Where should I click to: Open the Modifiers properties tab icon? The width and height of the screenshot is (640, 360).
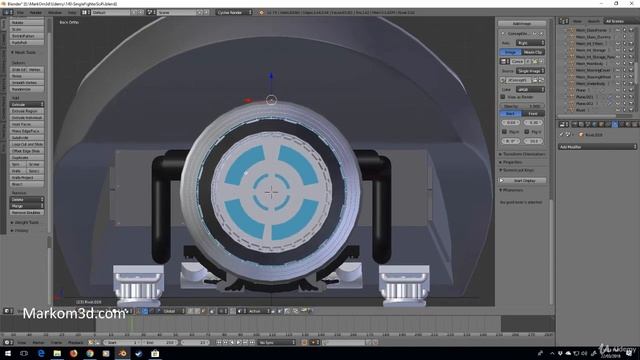click(615, 124)
